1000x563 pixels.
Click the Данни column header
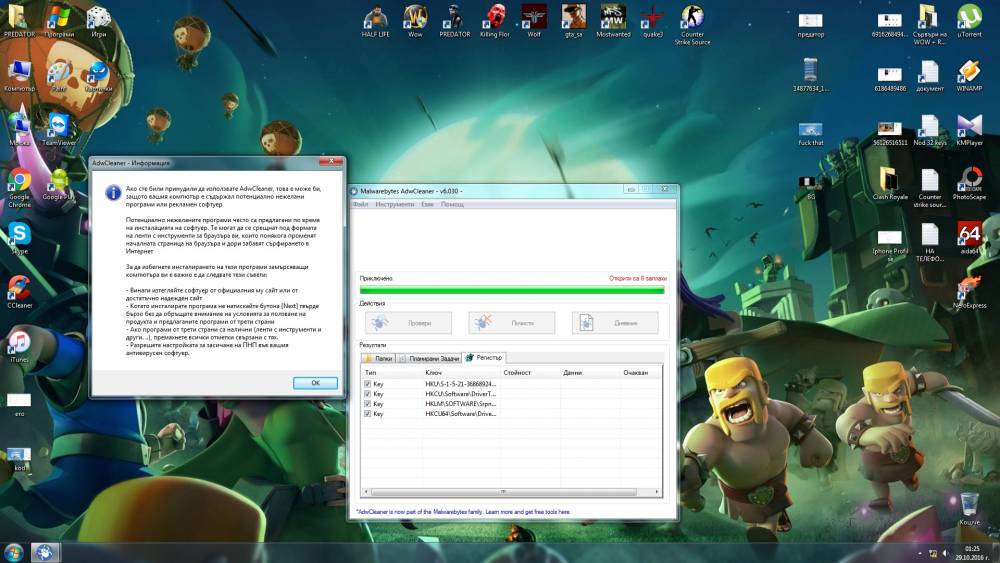point(590,372)
